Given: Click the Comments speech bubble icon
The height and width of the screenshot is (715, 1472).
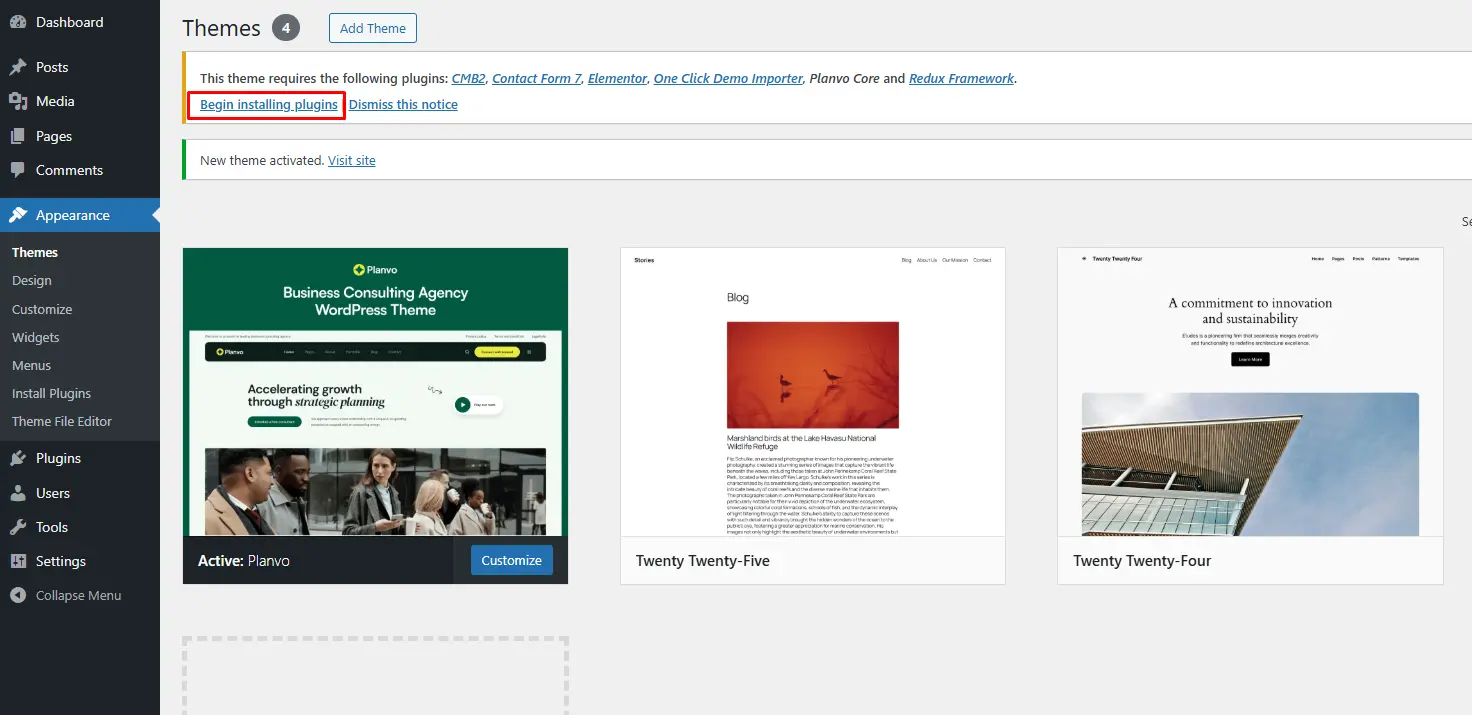Looking at the screenshot, I should pyautogui.click(x=18, y=170).
